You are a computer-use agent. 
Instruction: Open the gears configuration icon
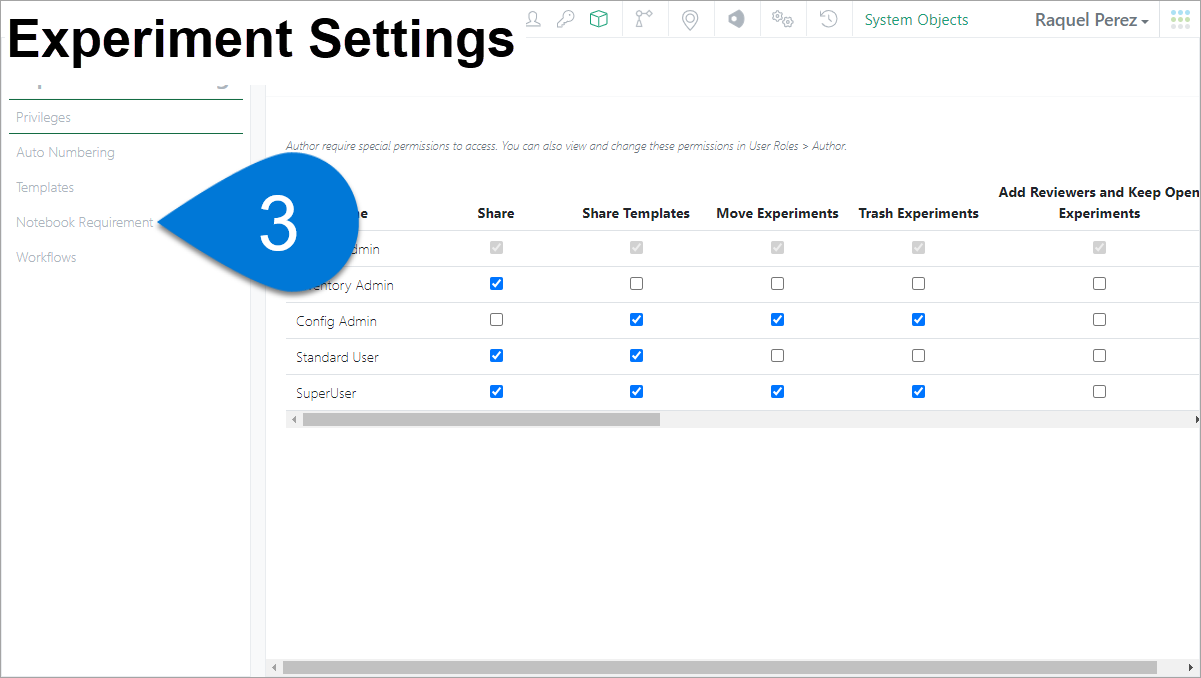782,19
